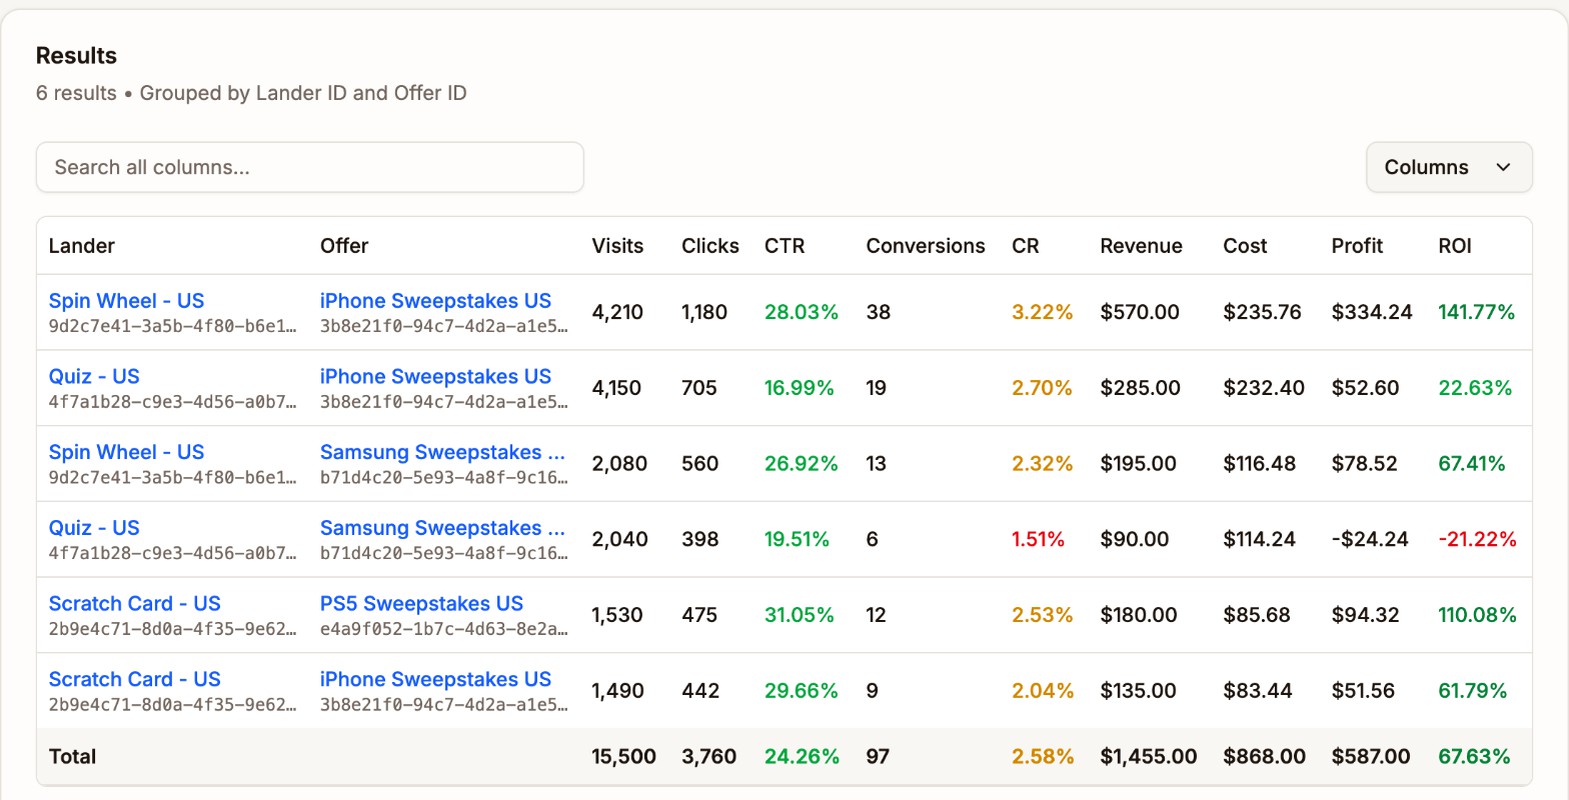Click the Profit column header
1569x800 pixels.
[1357, 246]
